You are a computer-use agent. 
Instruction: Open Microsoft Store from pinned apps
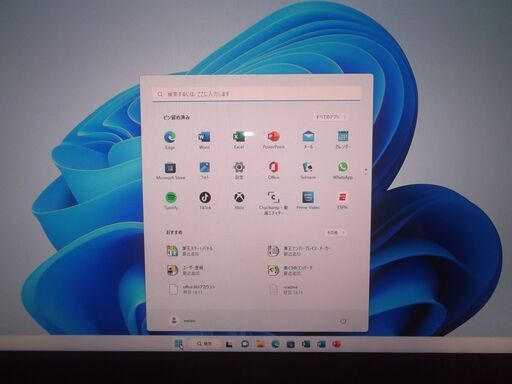170,167
